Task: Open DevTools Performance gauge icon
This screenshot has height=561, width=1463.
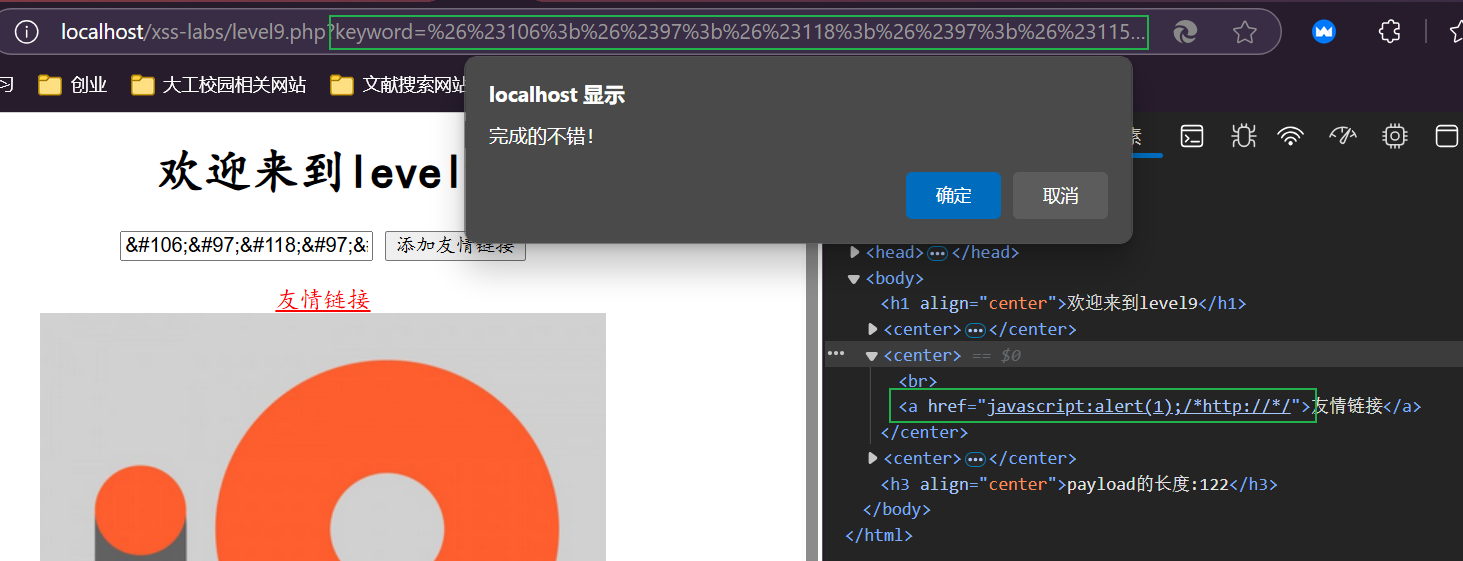Action: tap(1343, 136)
